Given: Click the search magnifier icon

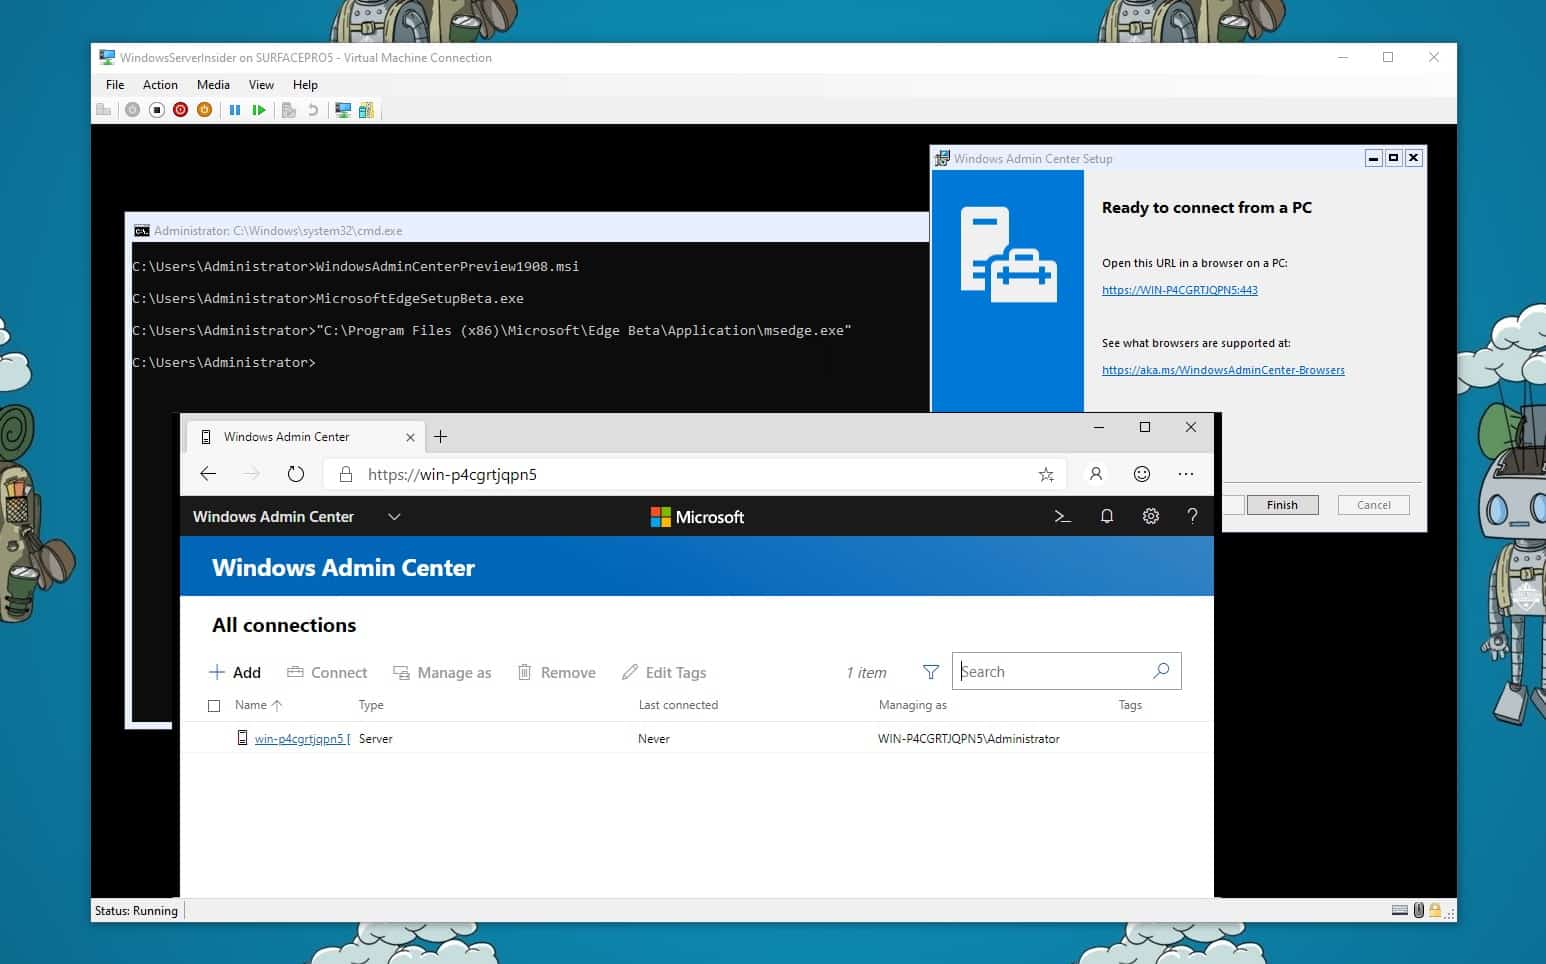Looking at the screenshot, I should point(1161,671).
